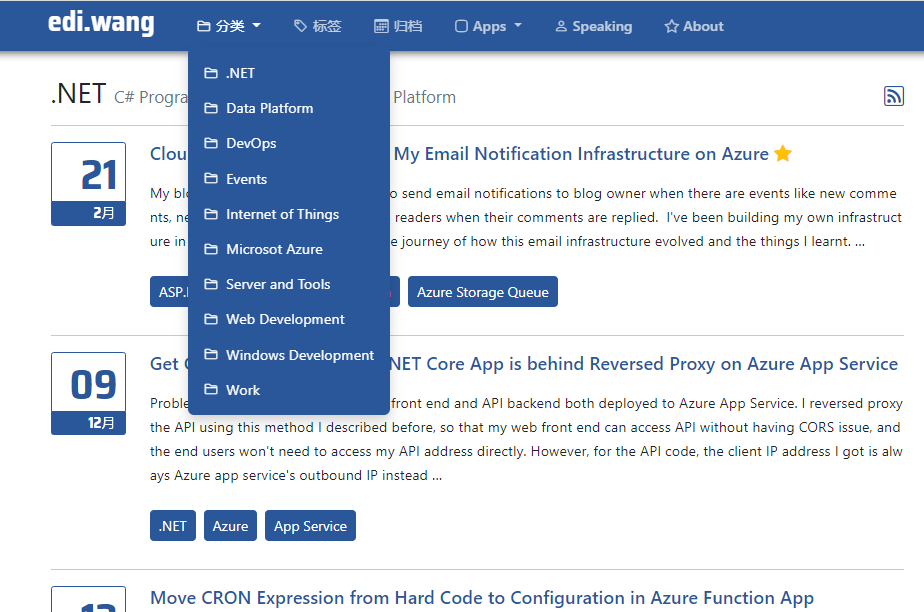
Task: Pick Windows Development category
Action: [289, 355]
